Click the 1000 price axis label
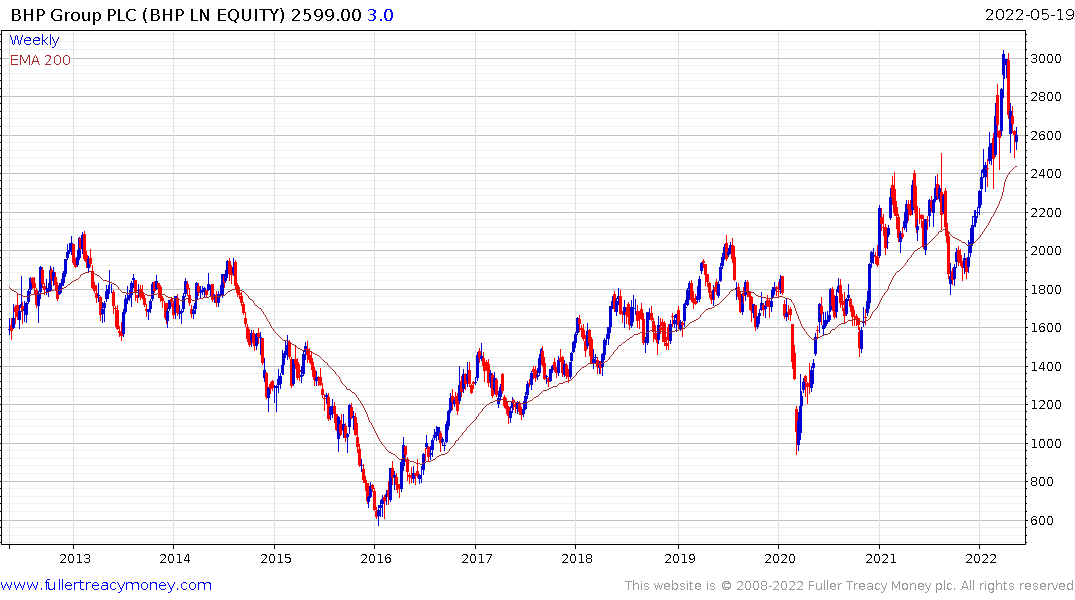The image size is (1075, 600). tap(1046, 444)
